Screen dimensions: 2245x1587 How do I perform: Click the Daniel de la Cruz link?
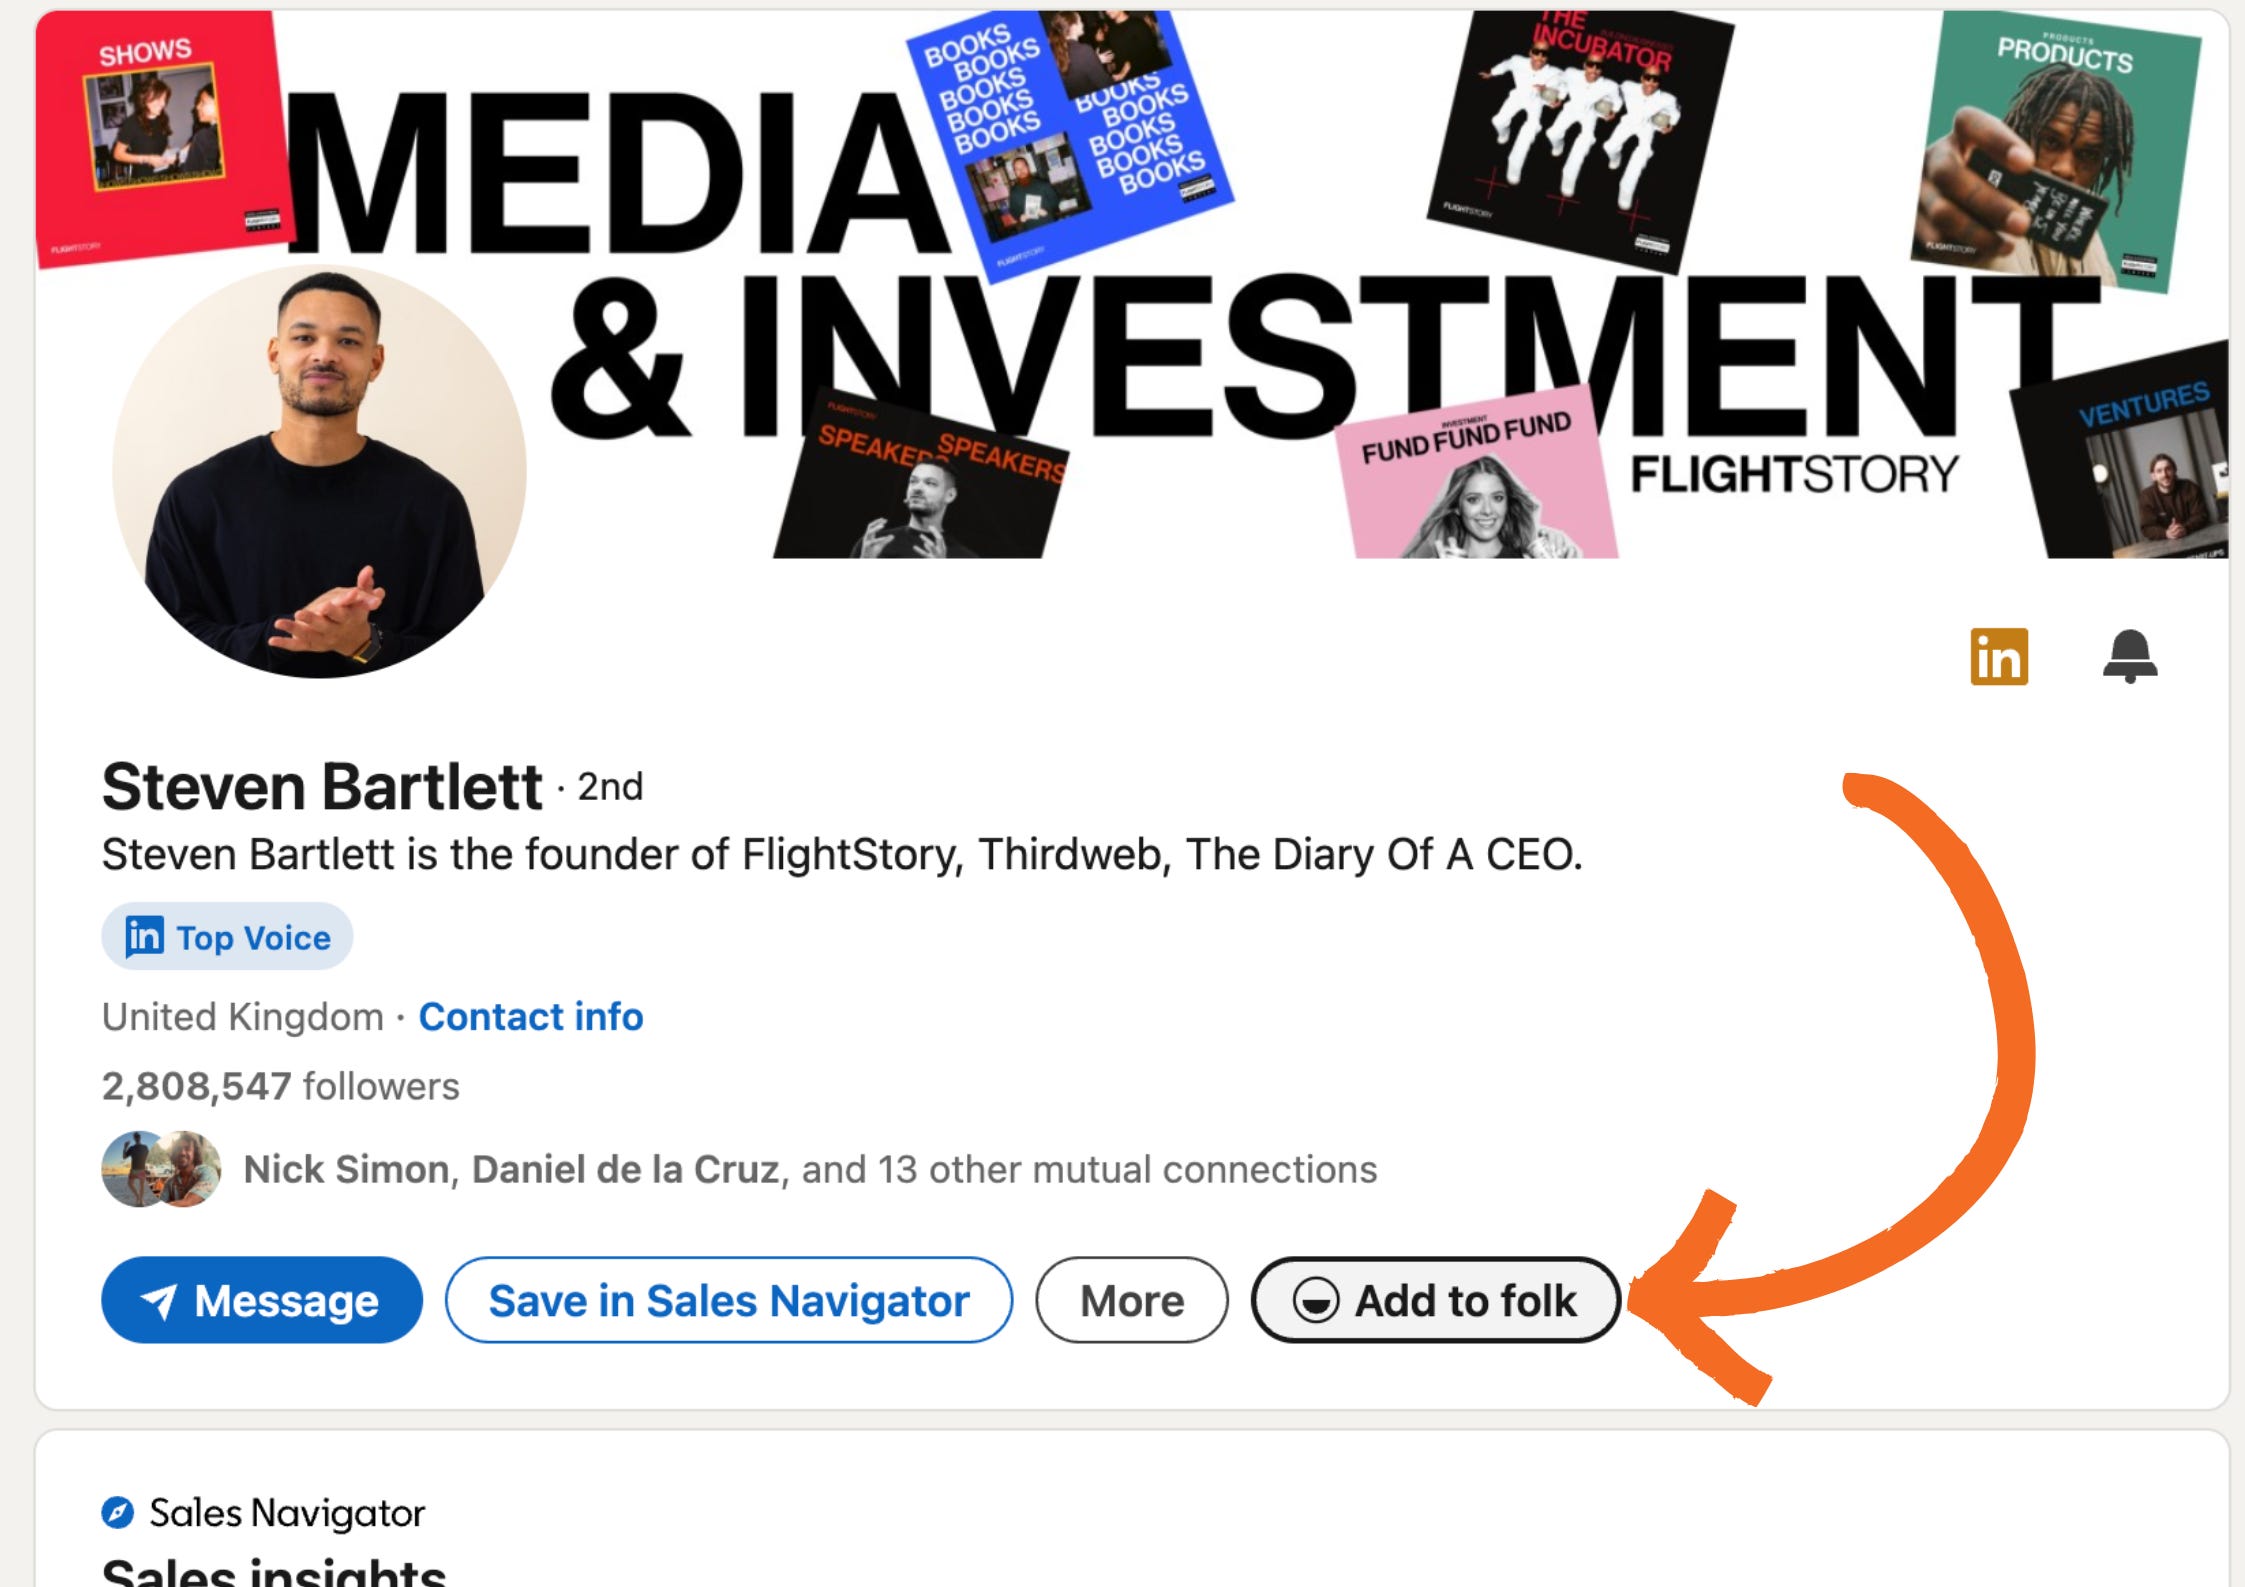[625, 1169]
